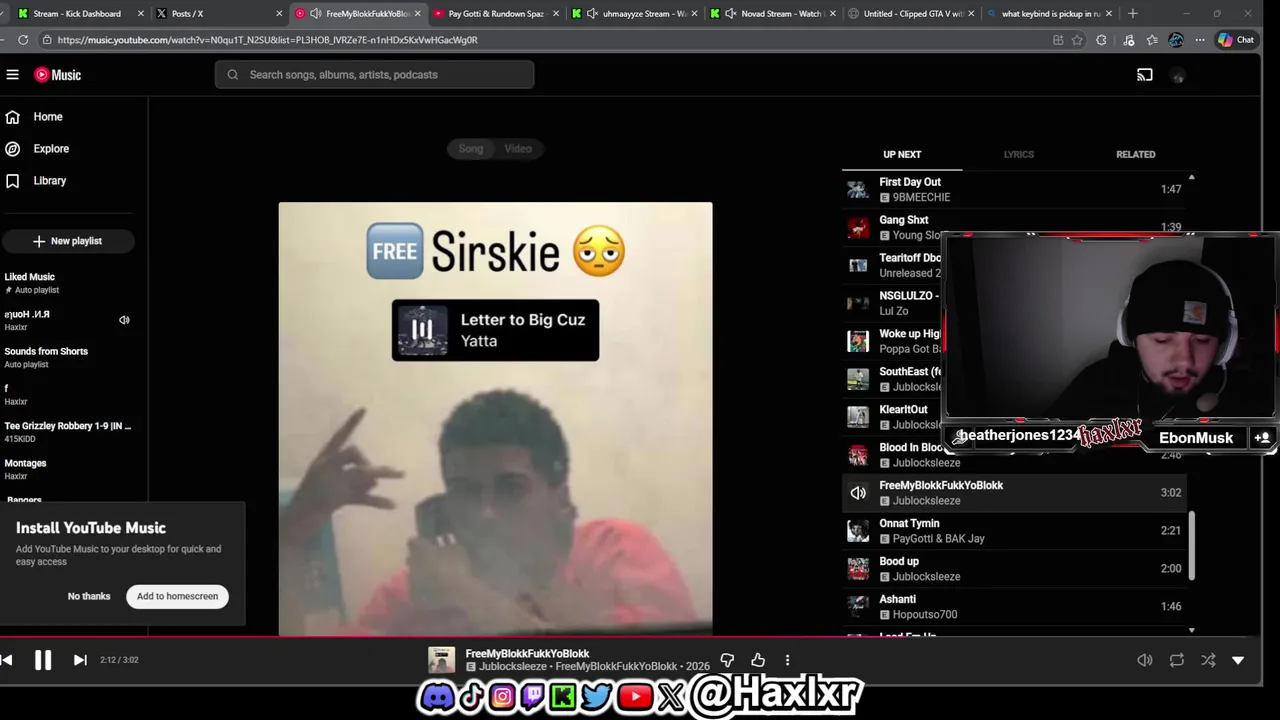Viewport: 1280px width, 720px height.
Task: Play Bood up in the queue
Action: coord(1015,569)
